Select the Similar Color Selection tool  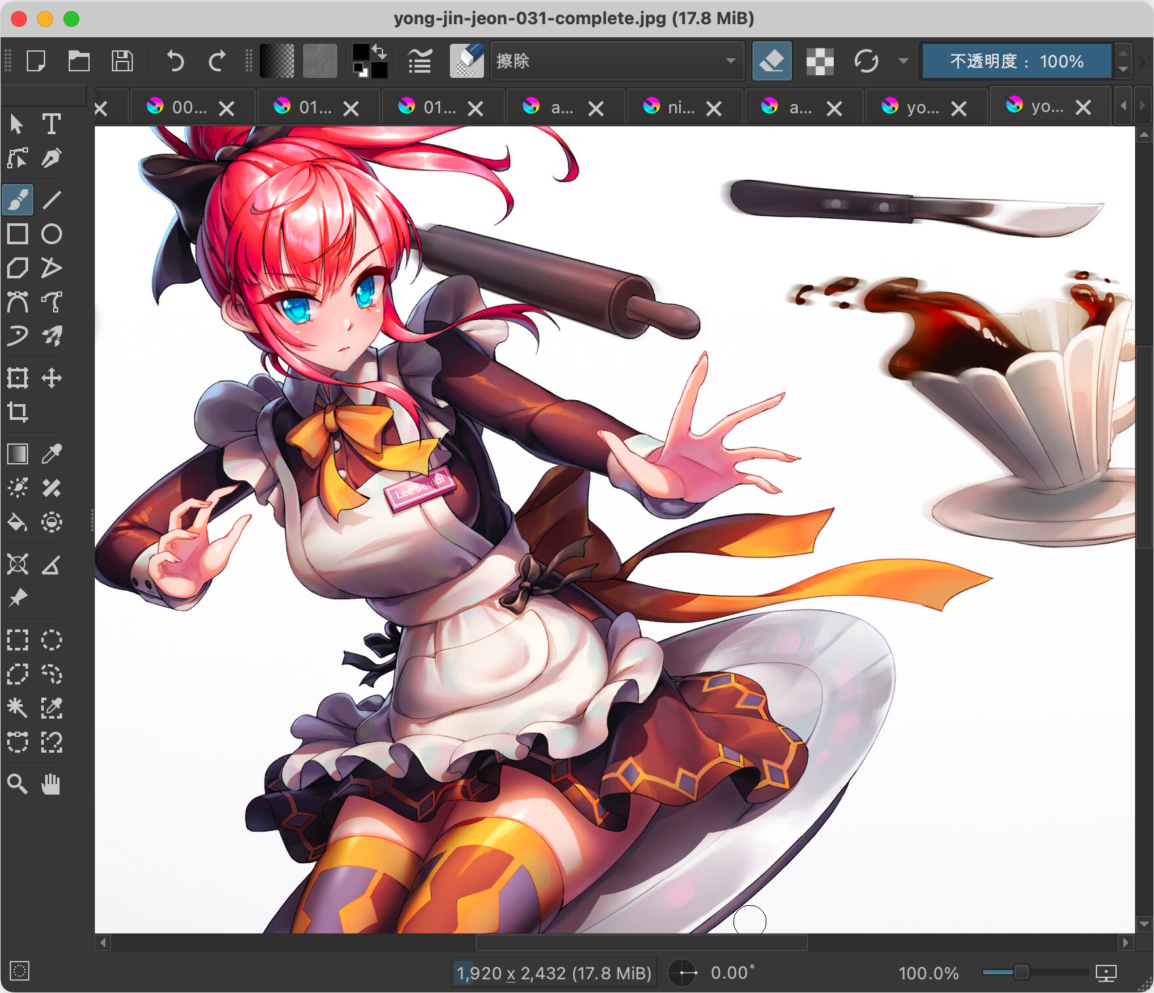coord(51,708)
